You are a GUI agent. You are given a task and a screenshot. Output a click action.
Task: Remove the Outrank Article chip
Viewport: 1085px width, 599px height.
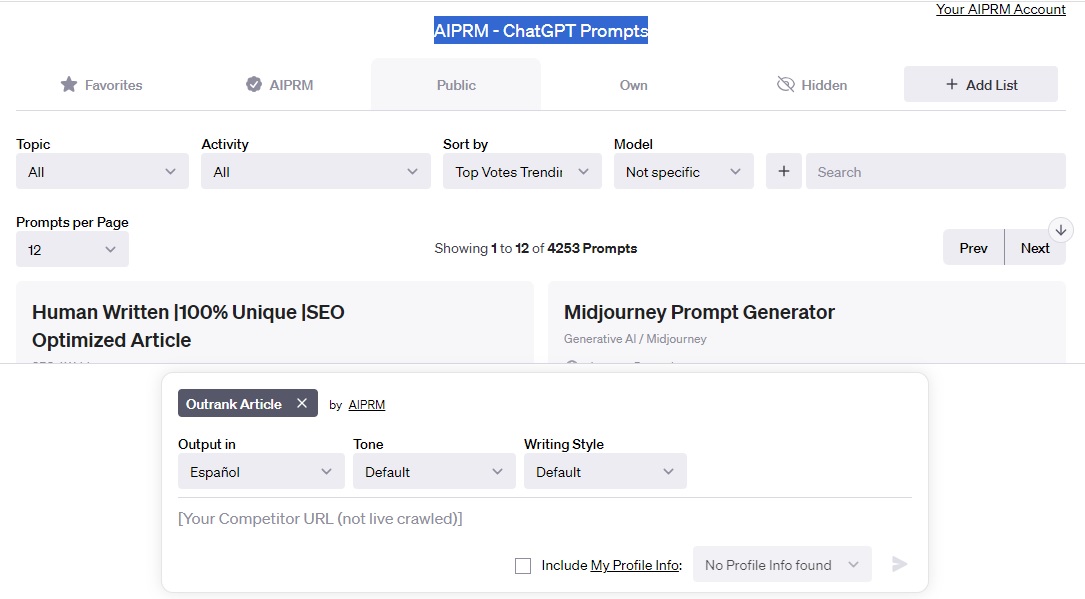click(302, 403)
